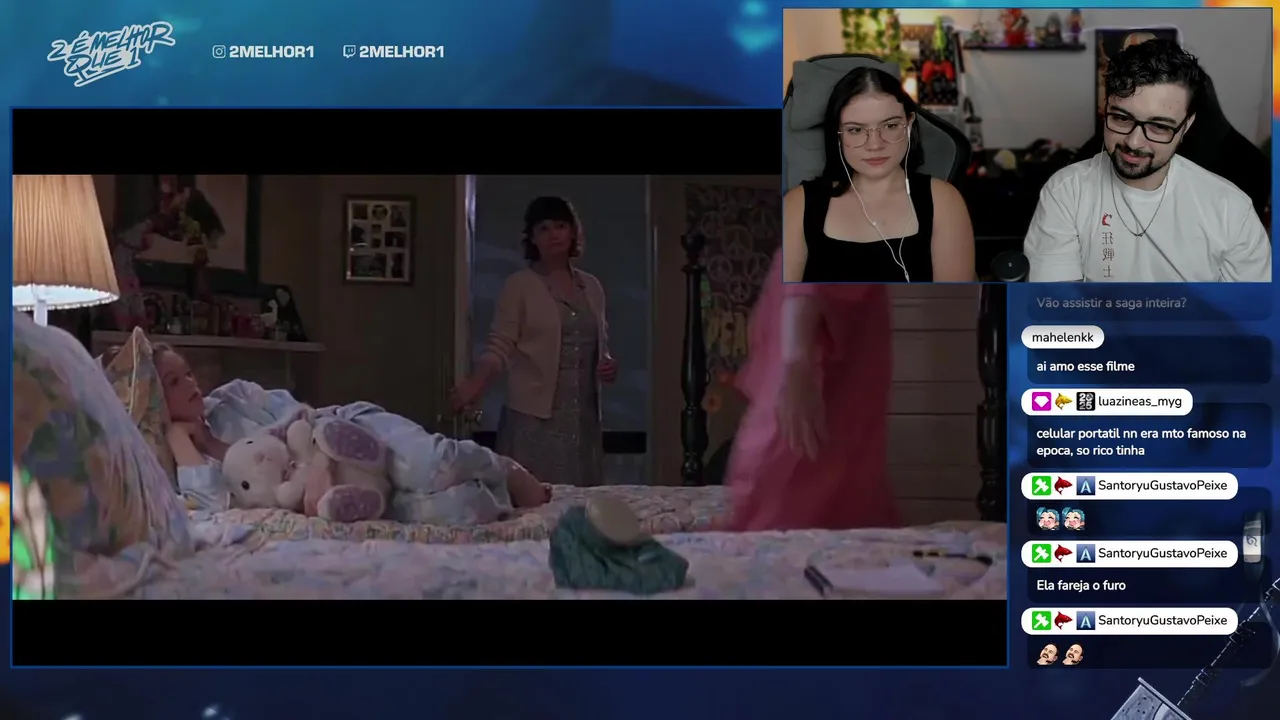Click the message 'ai amo esse filme'
This screenshot has height=720, width=1280.
point(1085,367)
